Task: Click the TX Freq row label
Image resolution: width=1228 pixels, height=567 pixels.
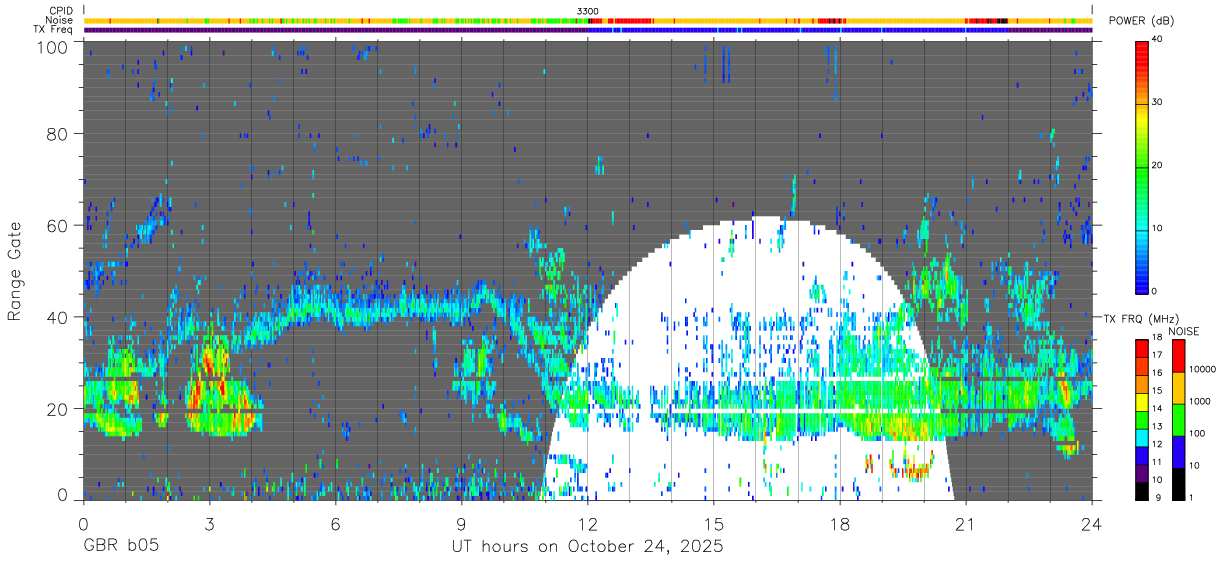Action: (52, 30)
